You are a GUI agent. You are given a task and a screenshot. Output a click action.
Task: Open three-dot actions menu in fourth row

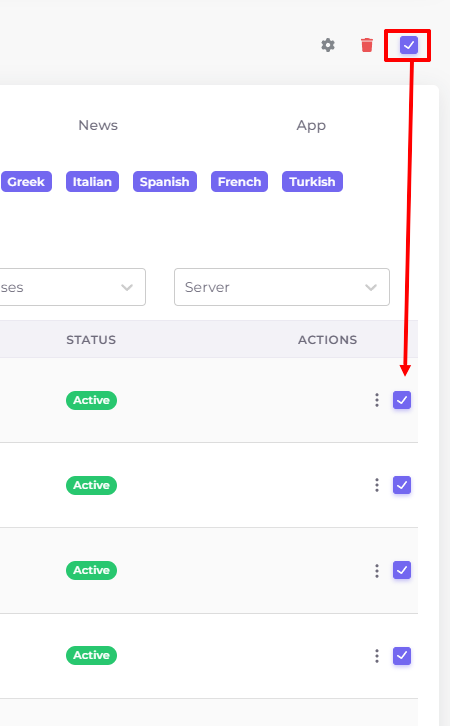(x=377, y=656)
